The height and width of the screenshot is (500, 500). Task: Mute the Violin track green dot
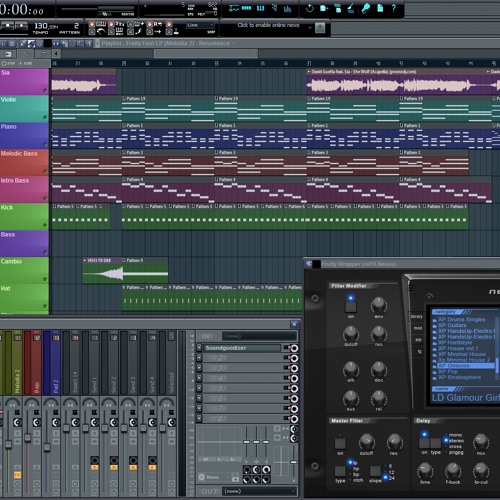coord(45,117)
